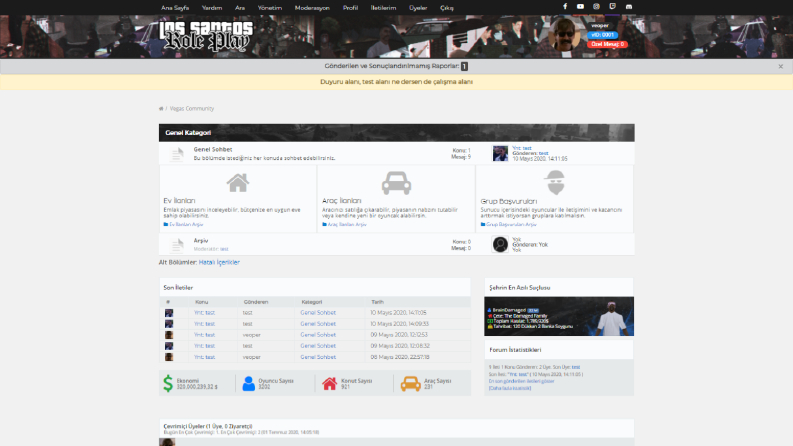Viewport: 793px width, 446px height.
Task: Open the Moderasyon menu item
Action: [312, 8]
